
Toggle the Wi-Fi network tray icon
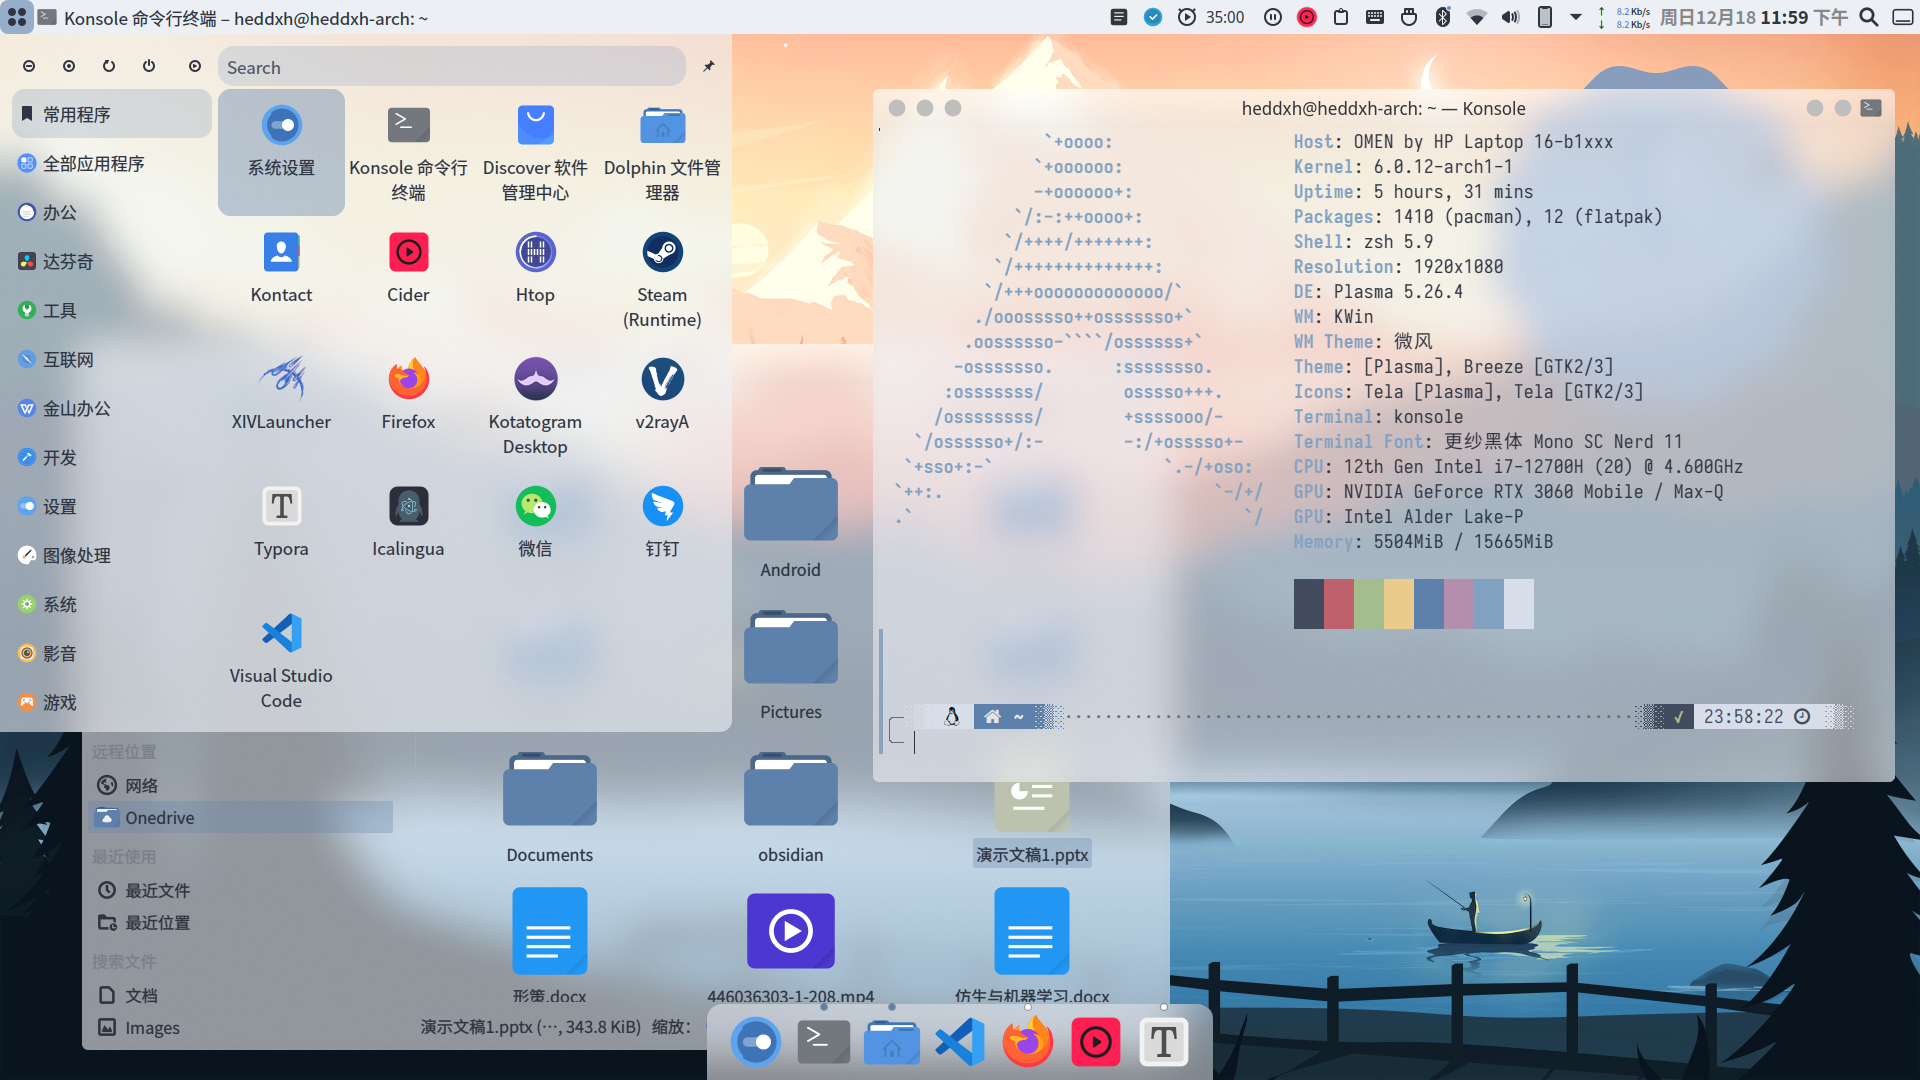[x=1476, y=17]
